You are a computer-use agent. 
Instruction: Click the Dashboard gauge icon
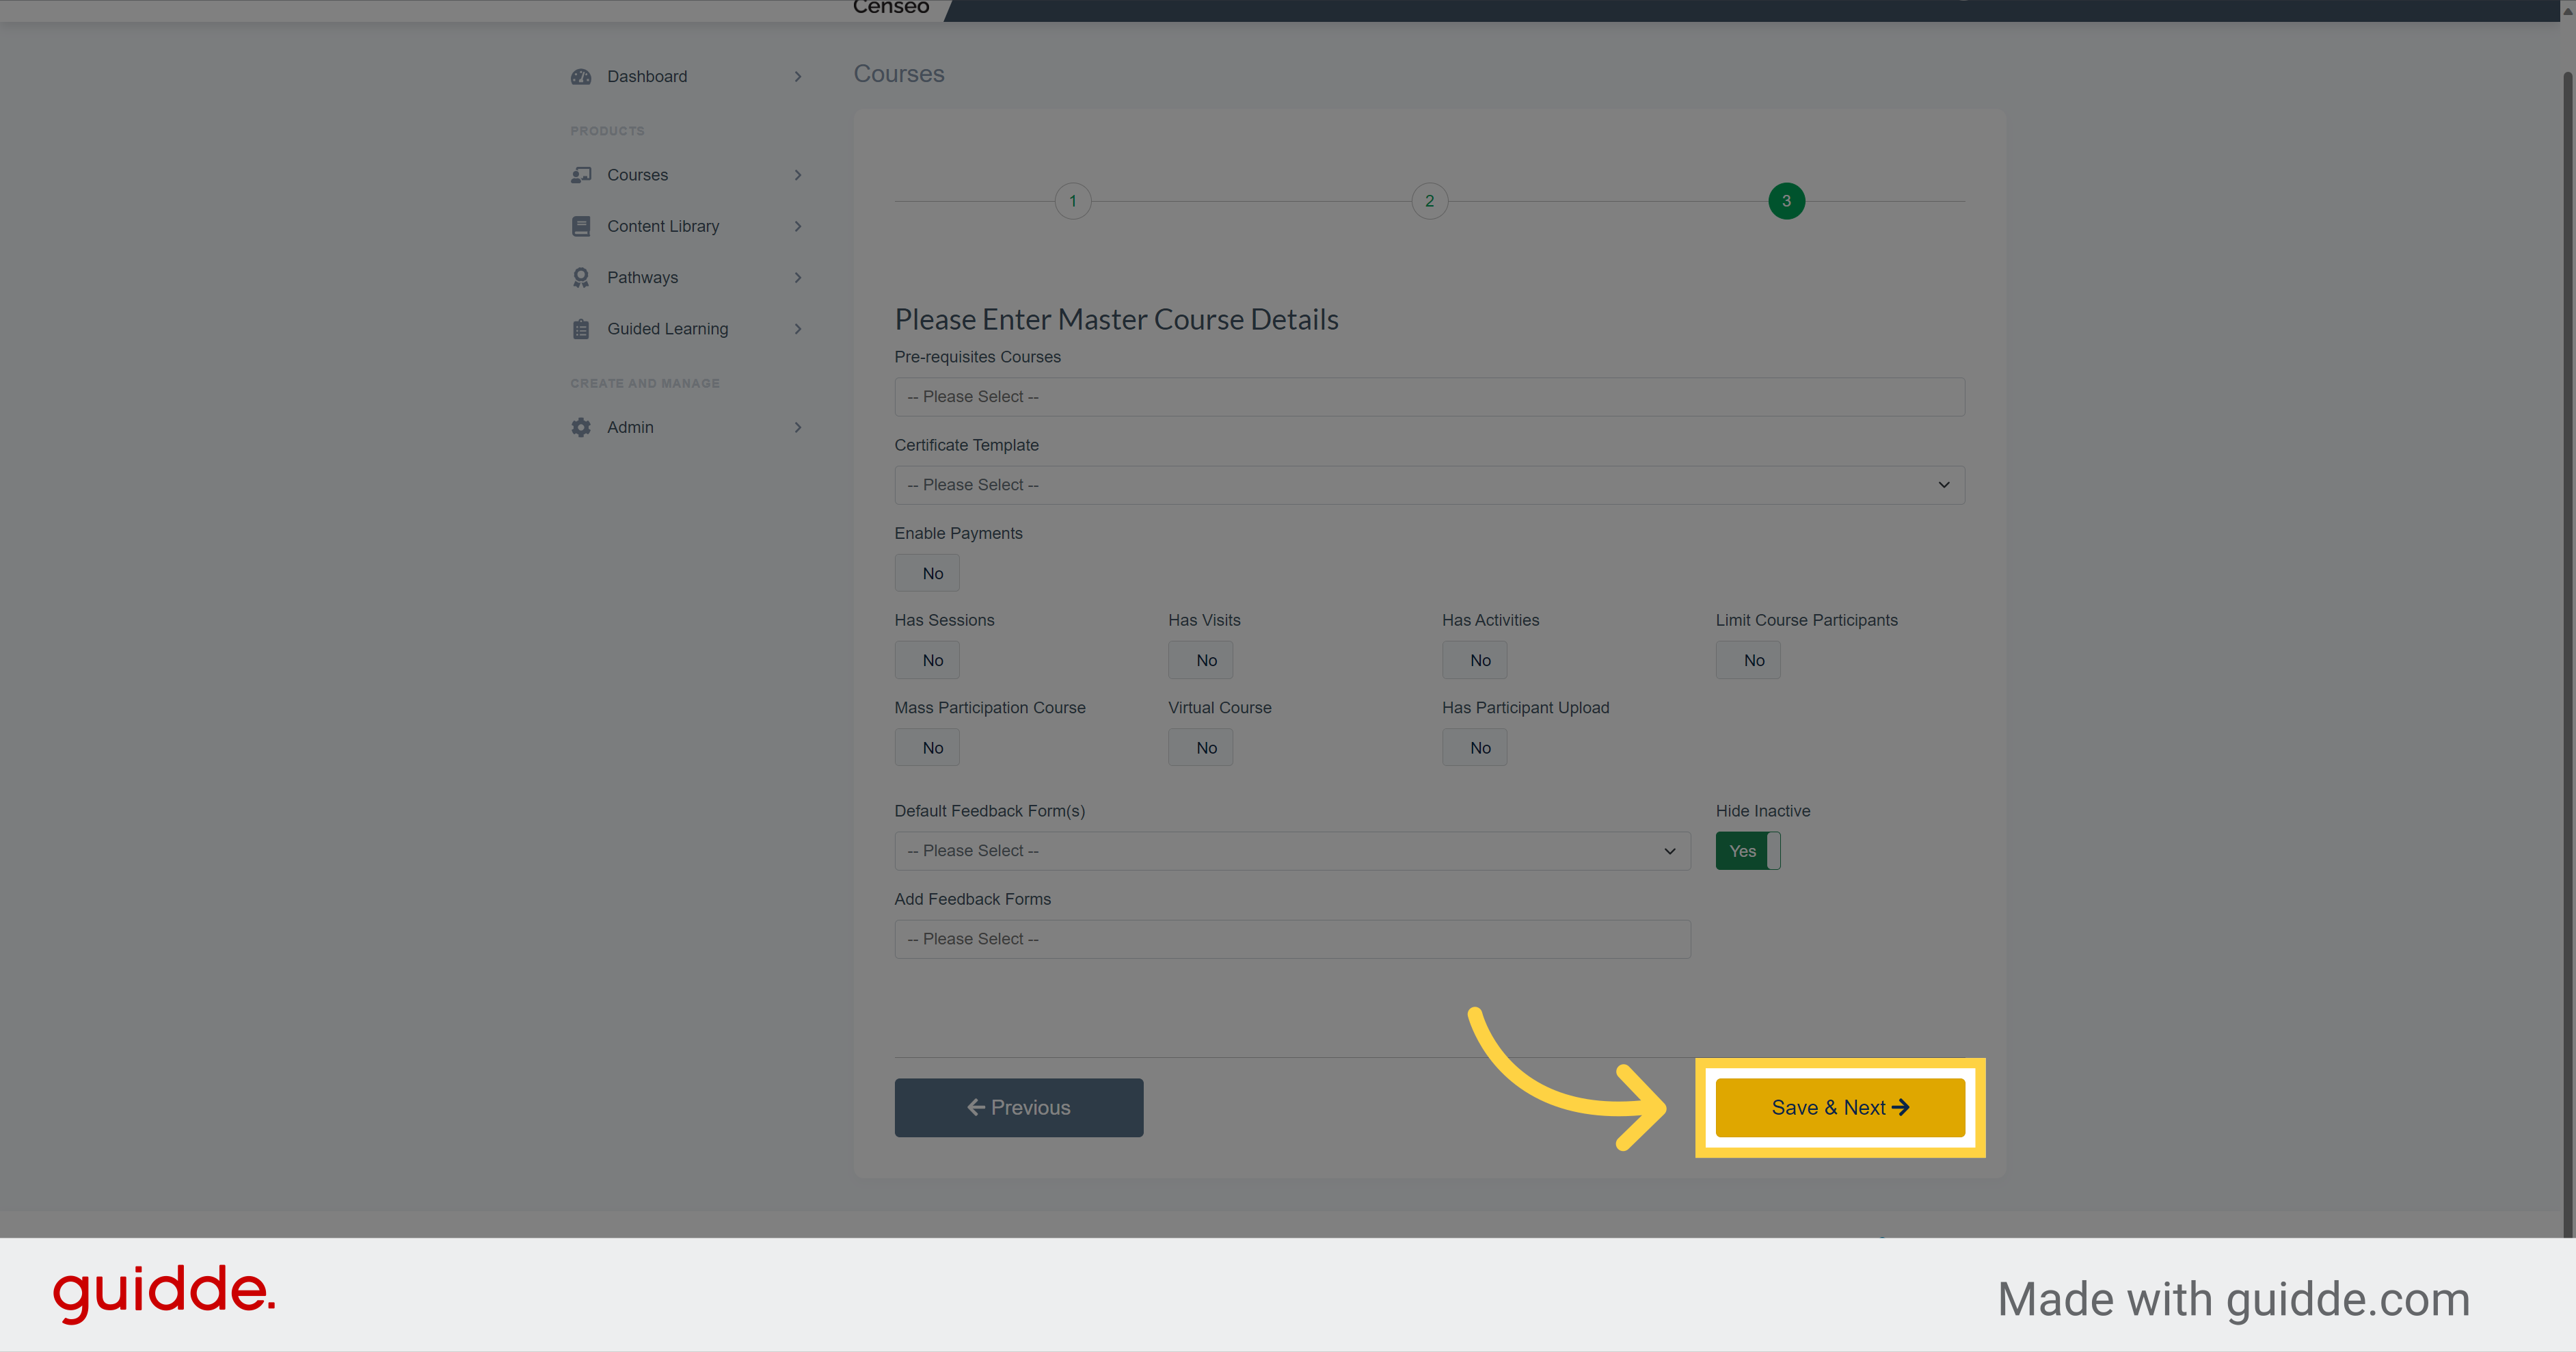point(581,77)
